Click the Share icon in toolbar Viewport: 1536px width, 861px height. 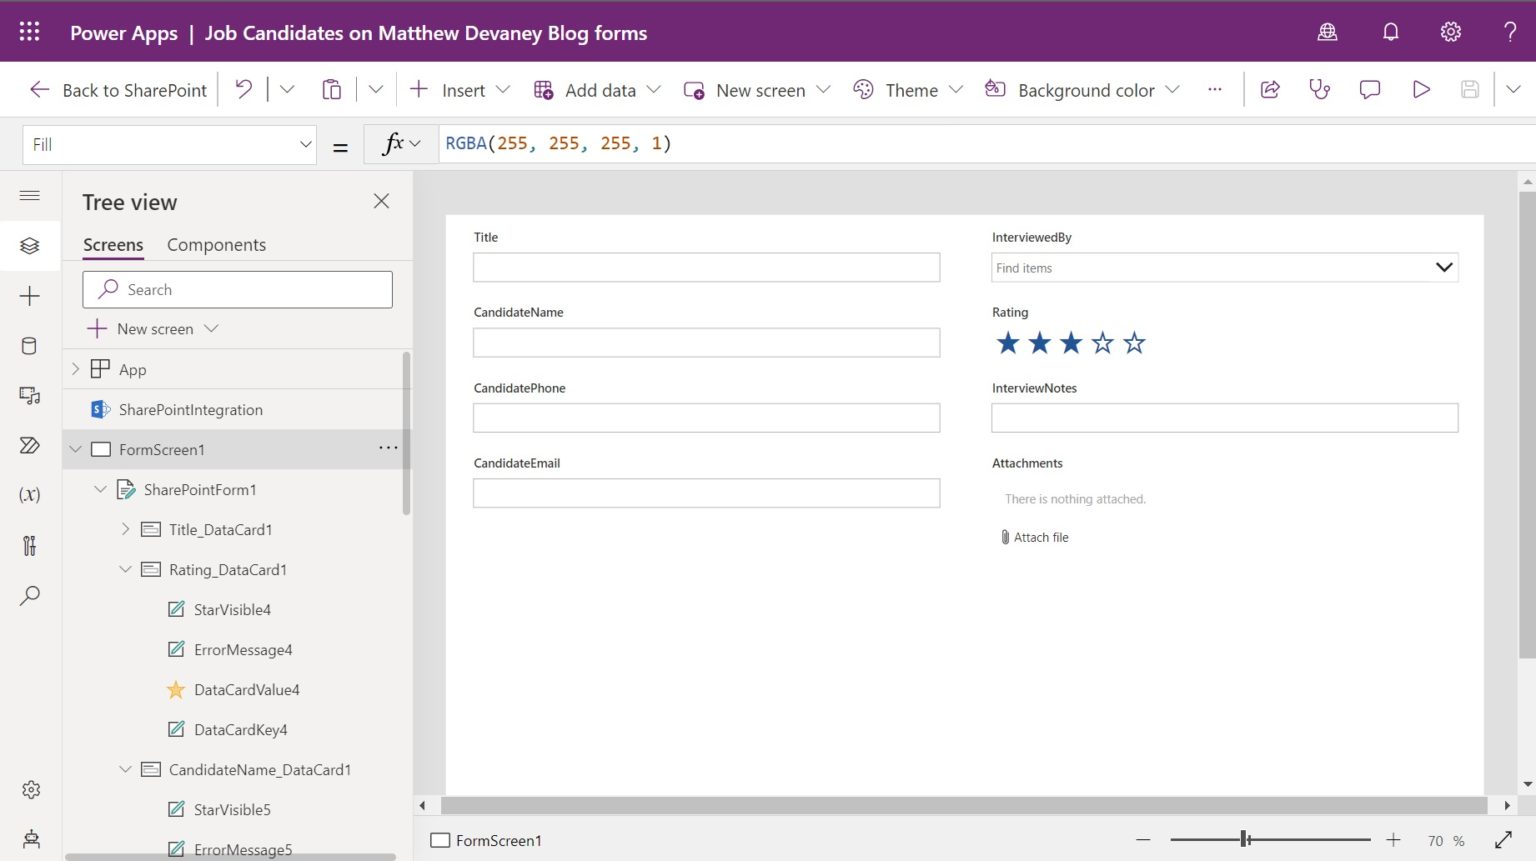pos(1270,90)
